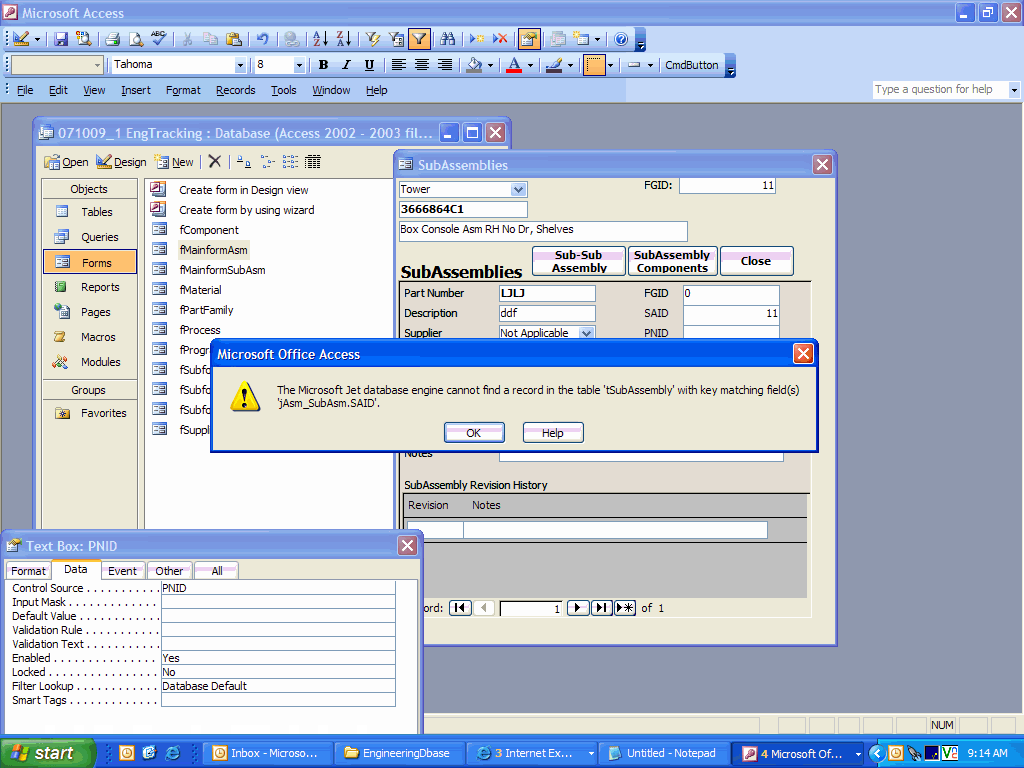
Task: Sort records ascending A to Z
Action: 320,39
